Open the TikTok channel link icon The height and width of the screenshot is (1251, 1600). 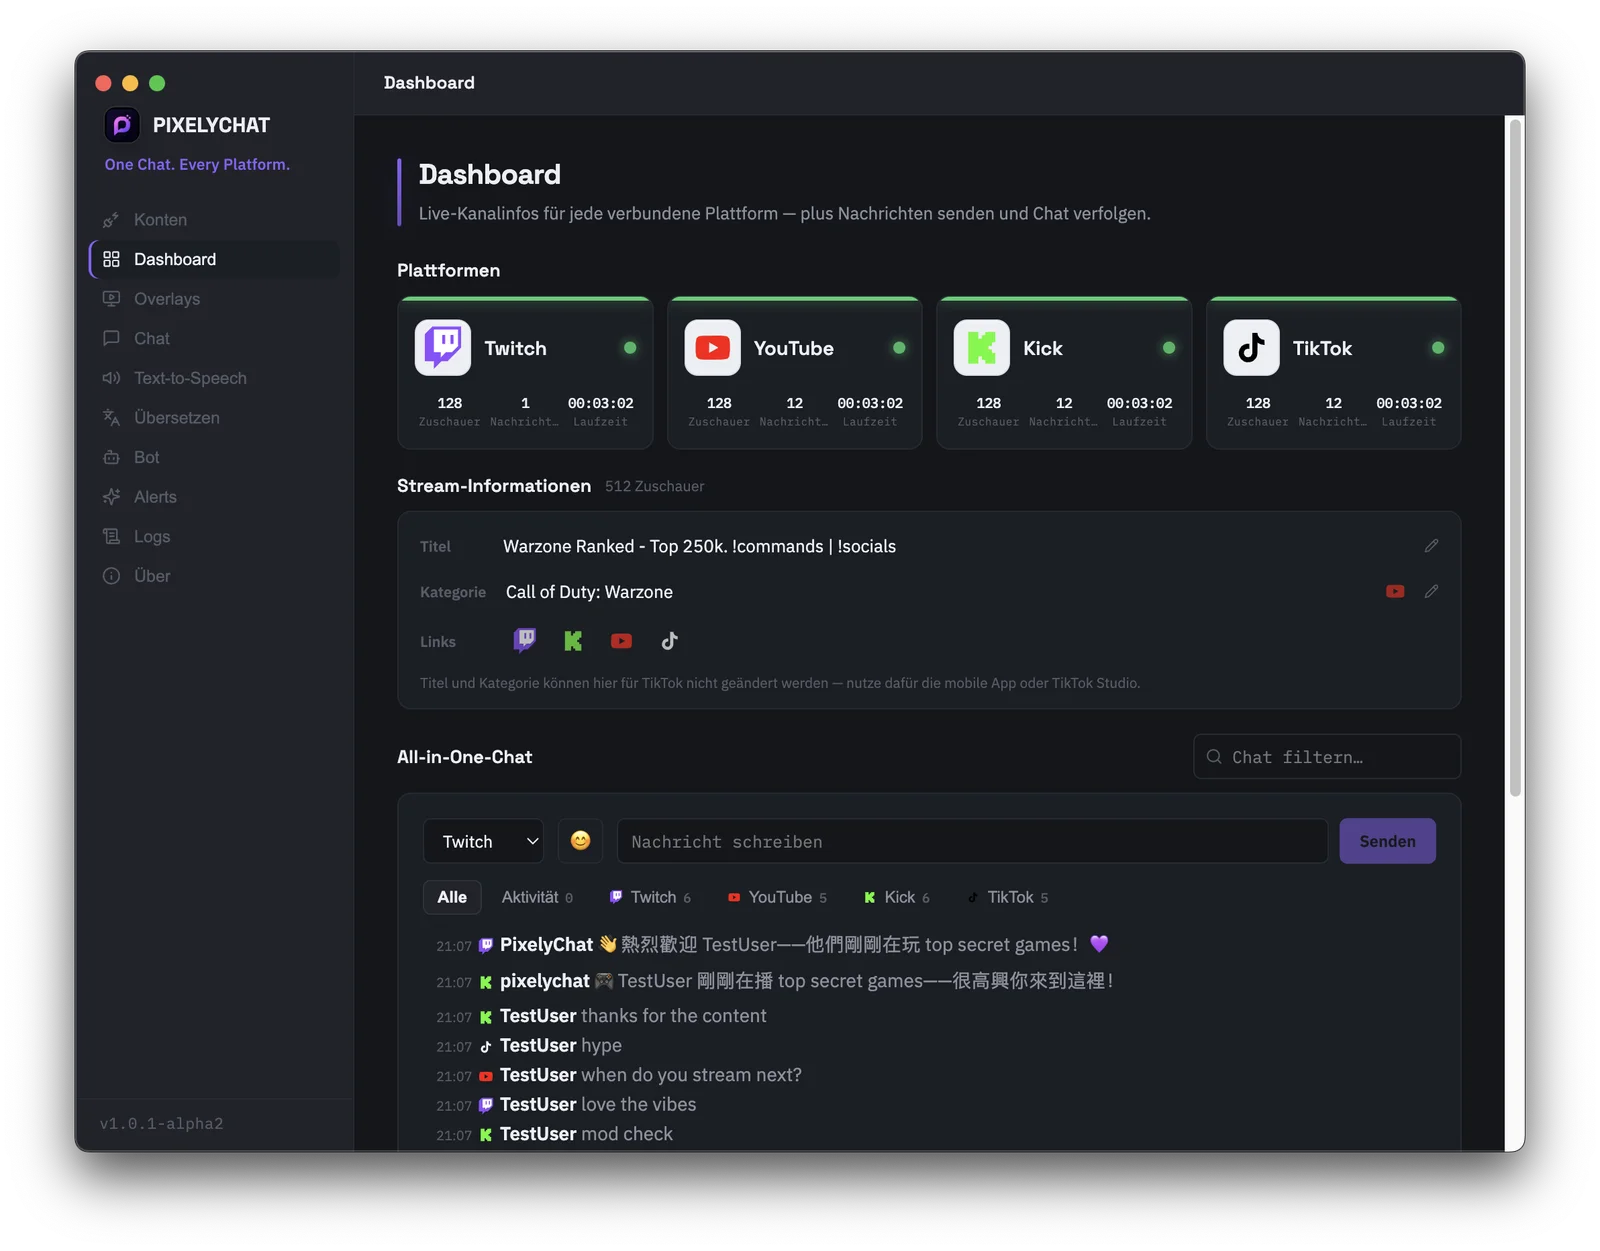tap(670, 641)
